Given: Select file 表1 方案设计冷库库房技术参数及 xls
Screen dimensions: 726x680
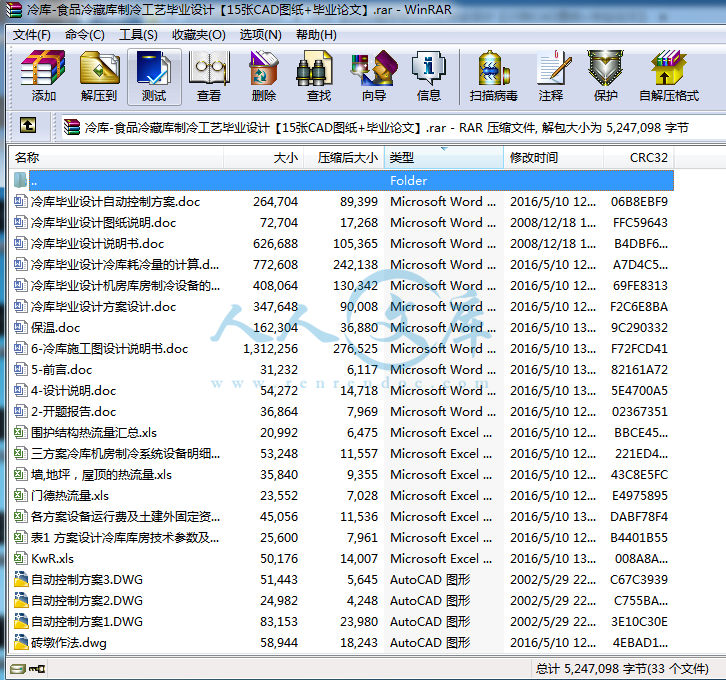Looking at the screenshot, I should pyautogui.click(x=125, y=537).
